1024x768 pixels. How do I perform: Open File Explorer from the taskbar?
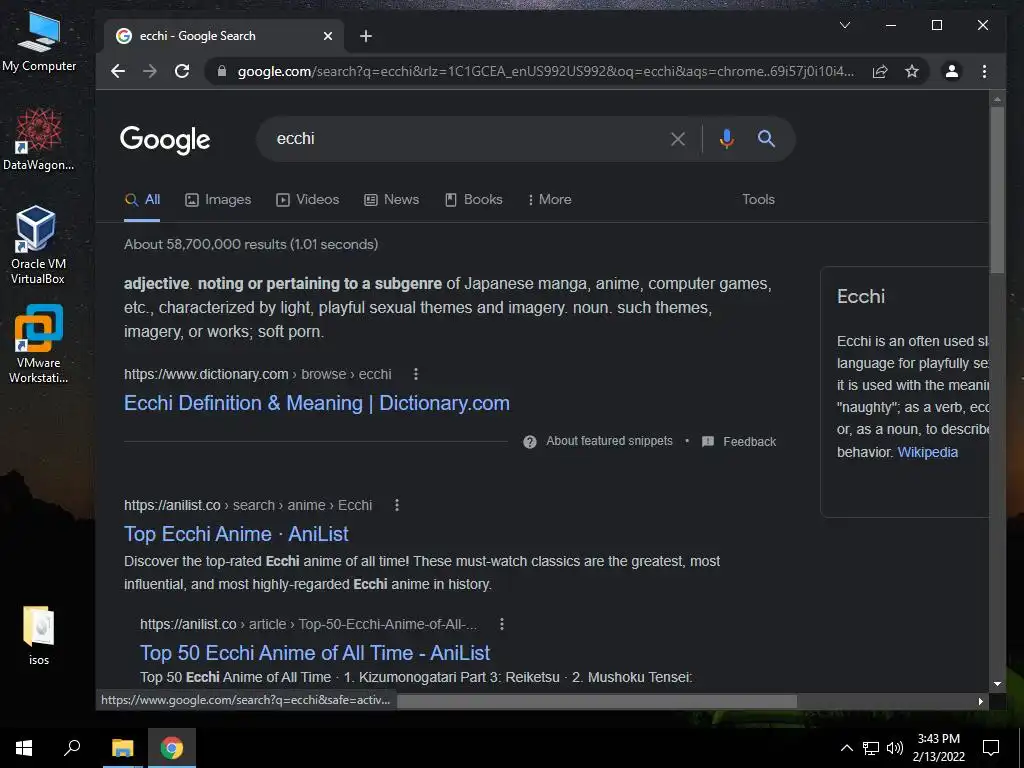coord(122,748)
